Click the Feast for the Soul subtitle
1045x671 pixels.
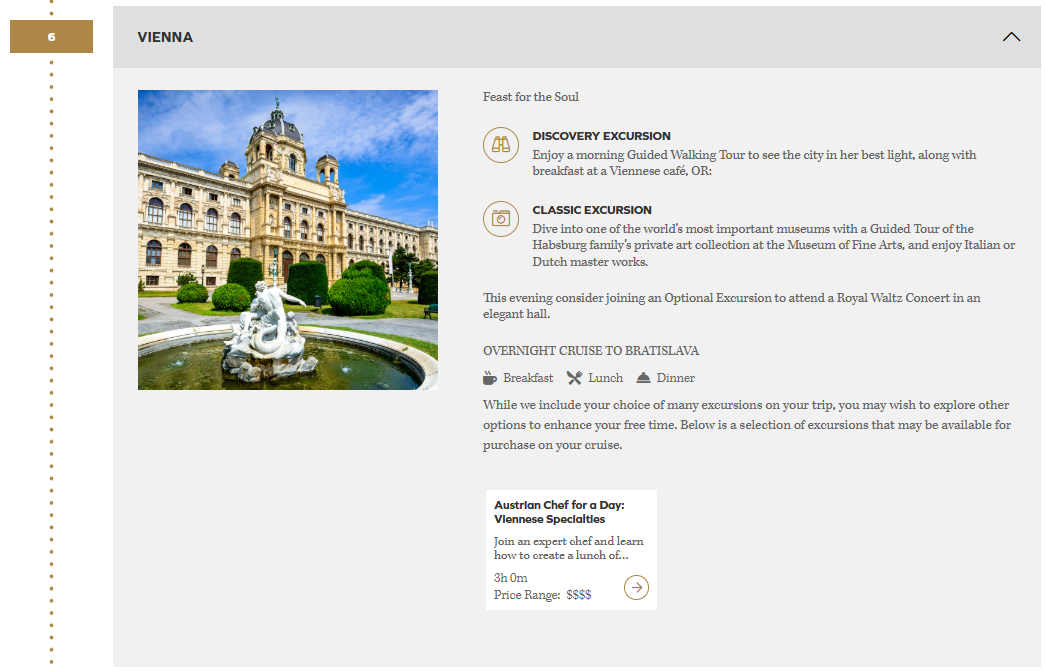pyautogui.click(x=531, y=97)
